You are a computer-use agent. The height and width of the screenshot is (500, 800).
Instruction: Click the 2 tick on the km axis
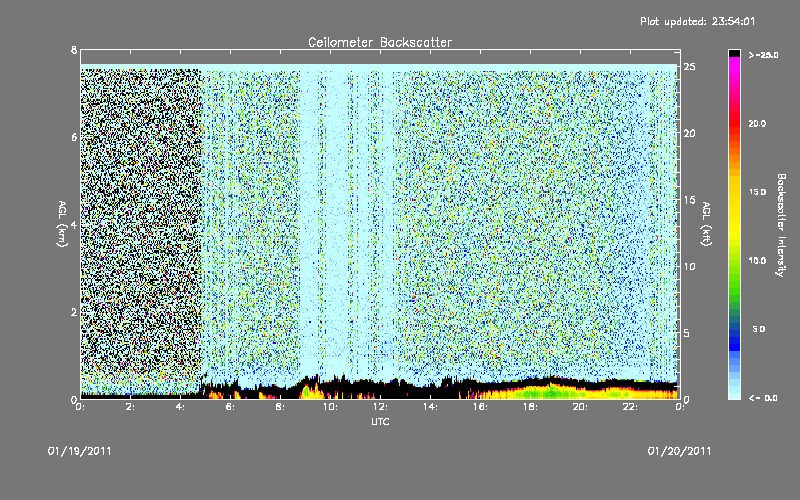(74, 312)
